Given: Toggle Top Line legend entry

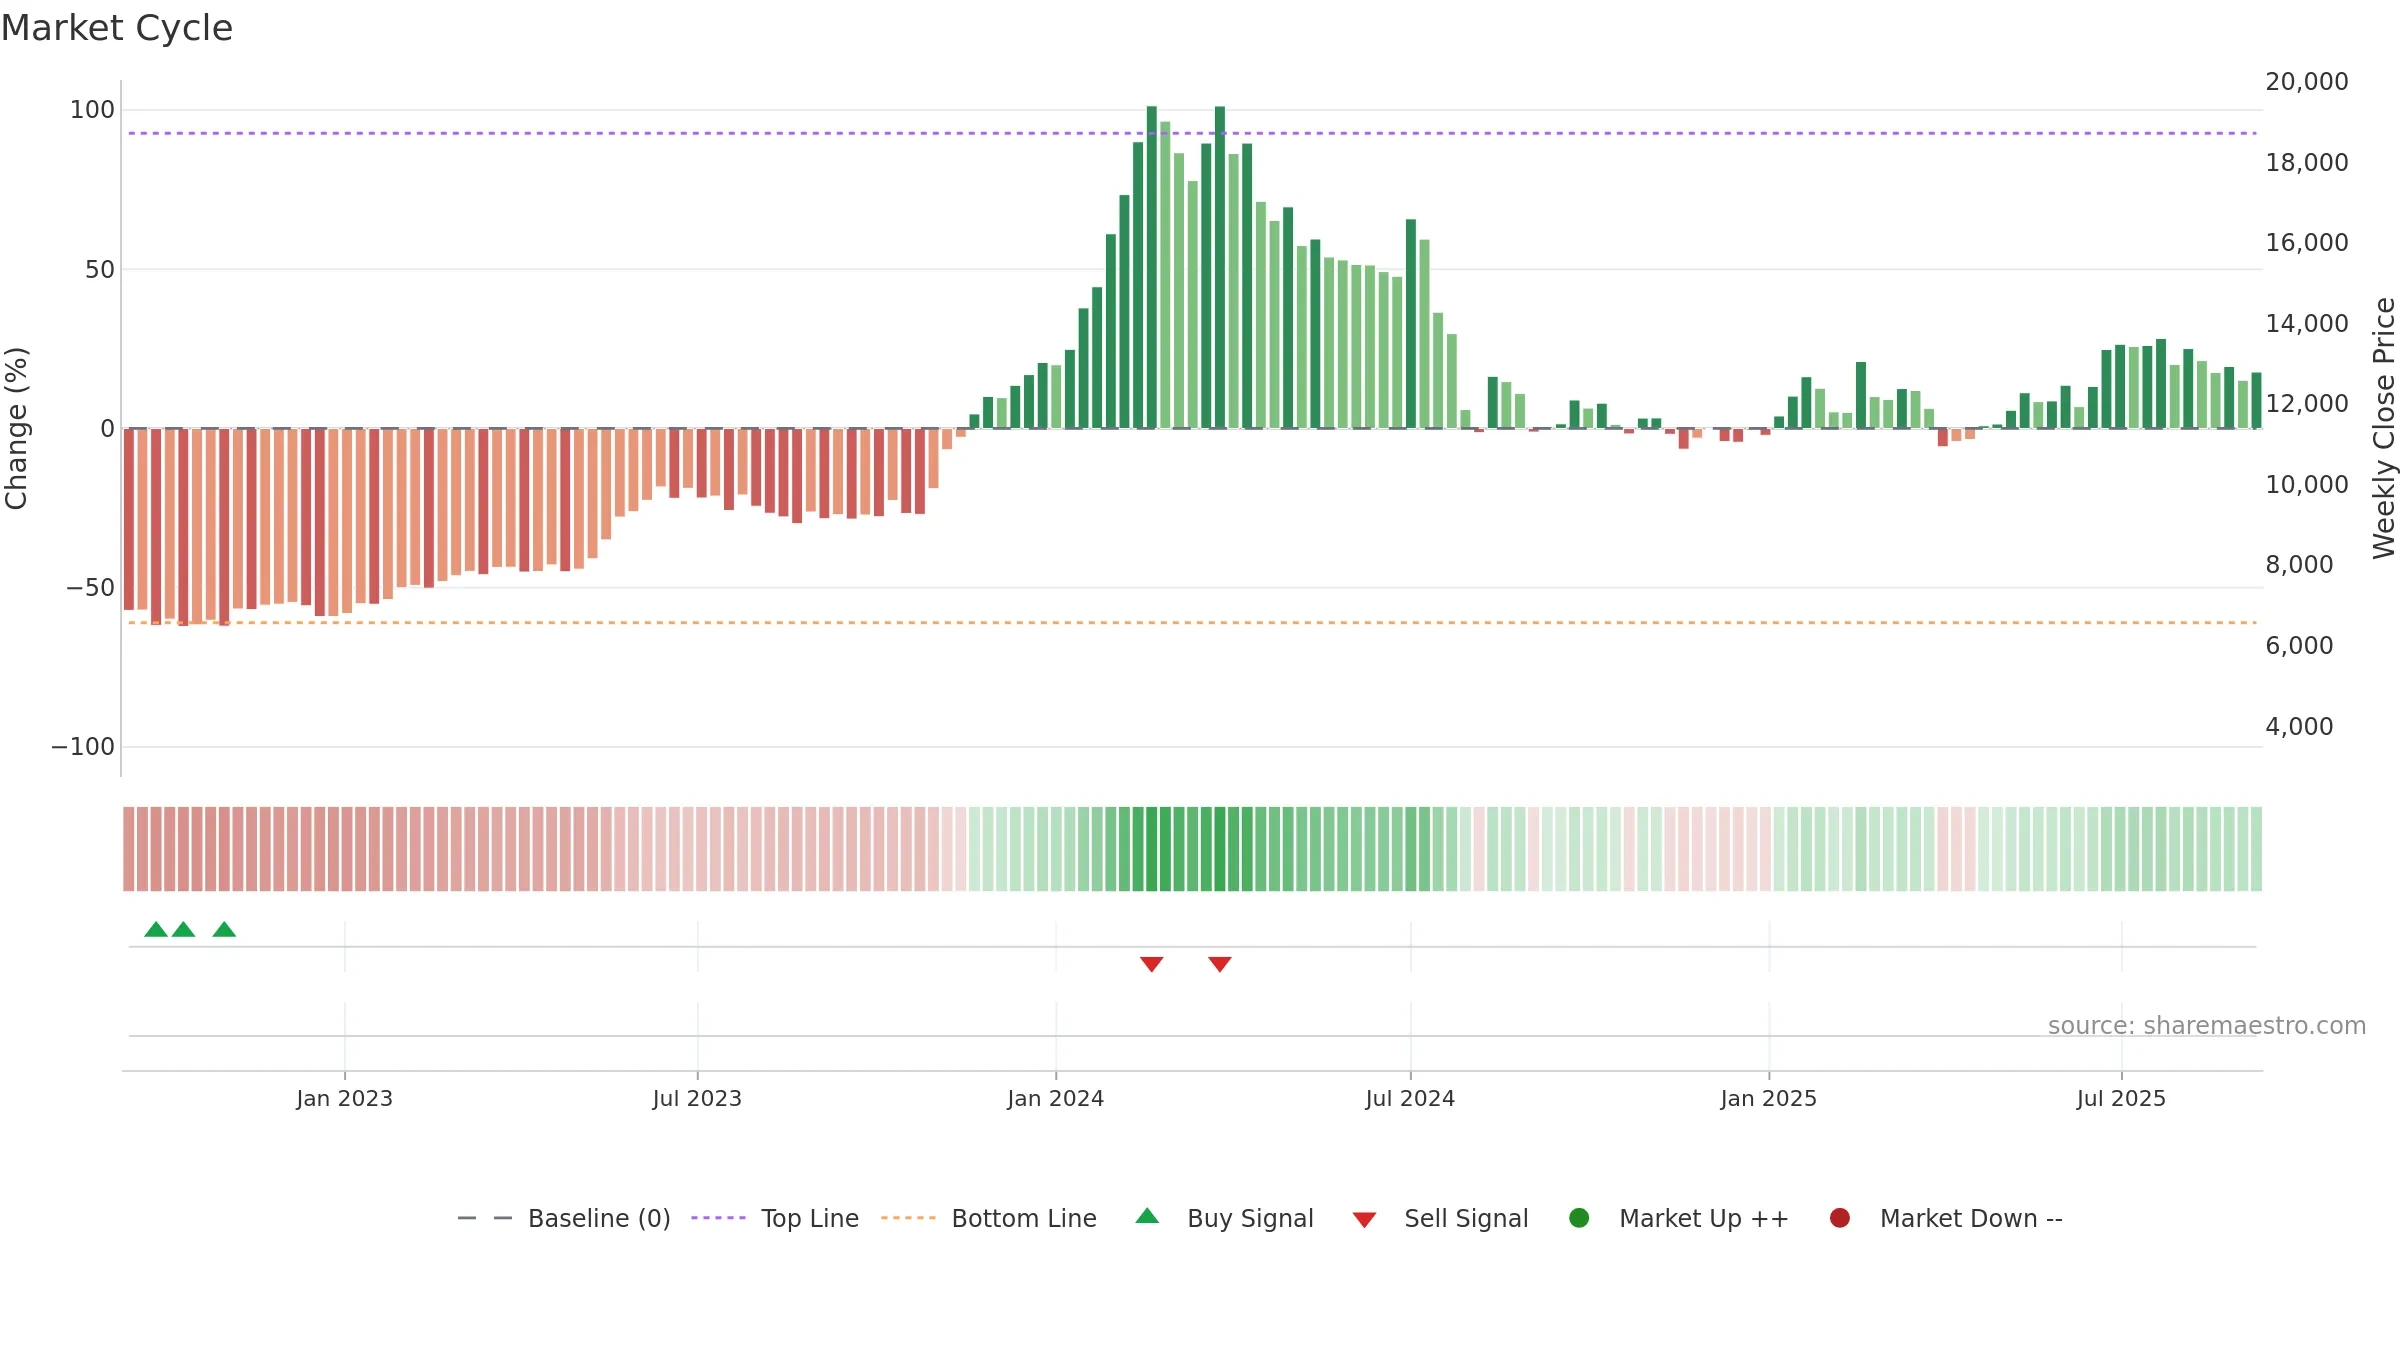Looking at the screenshot, I should (775, 1218).
